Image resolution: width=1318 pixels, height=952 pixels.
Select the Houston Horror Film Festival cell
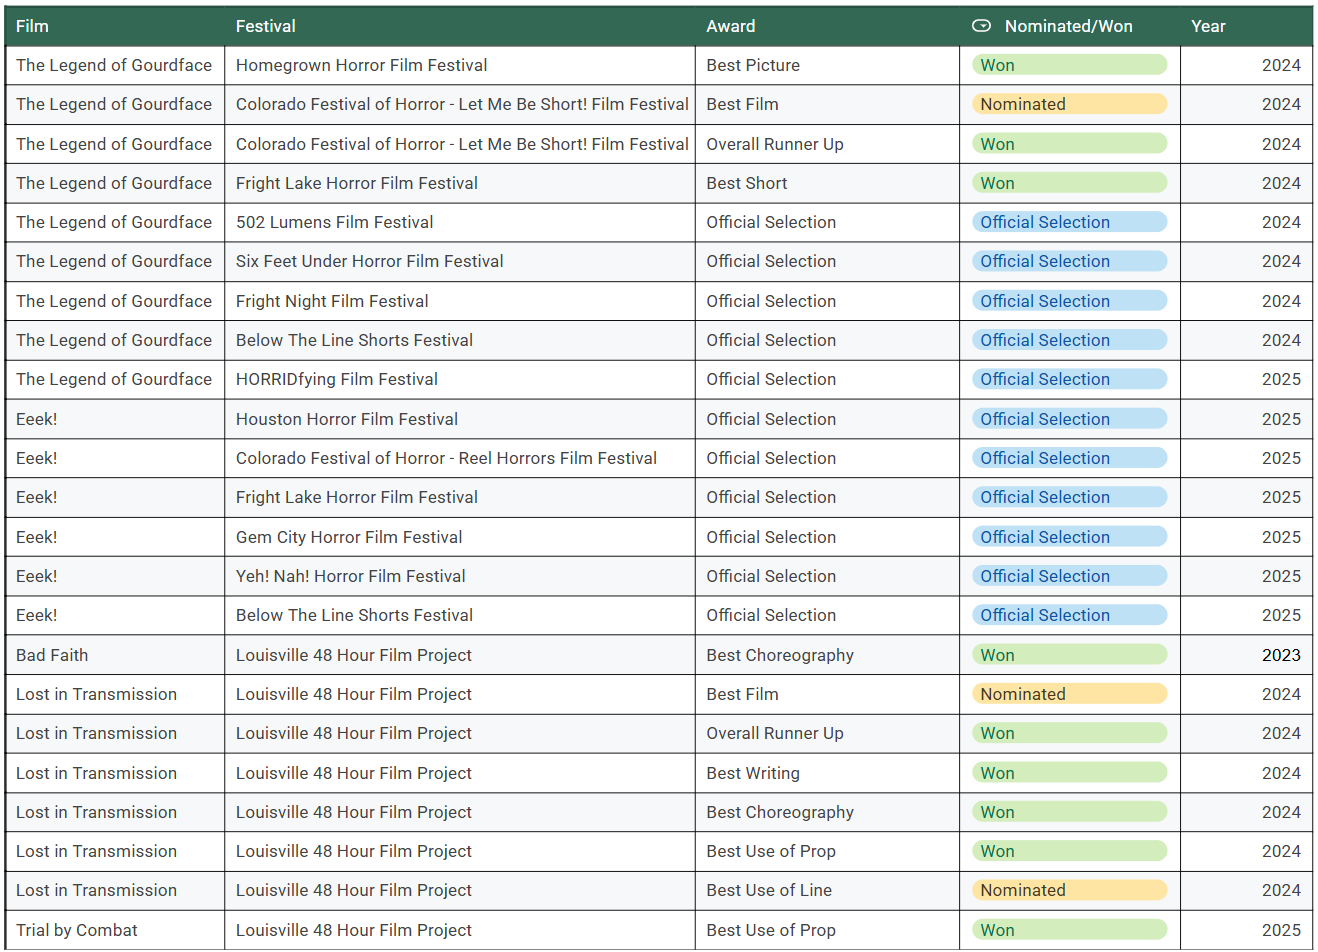(460, 419)
